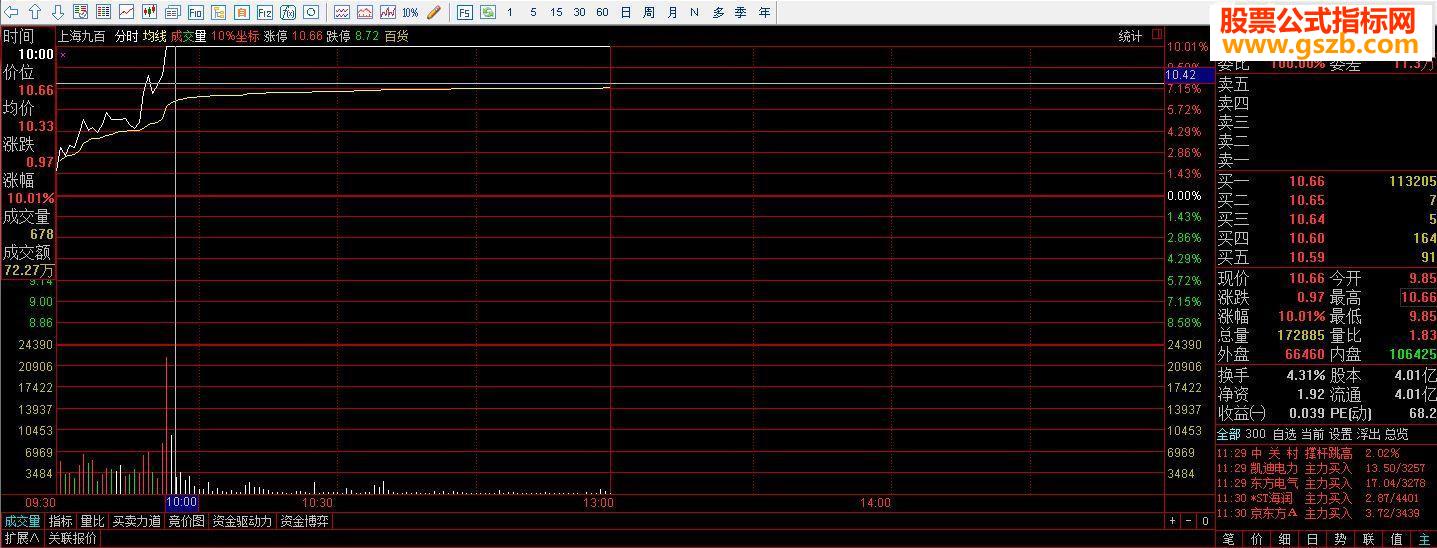The width and height of the screenshot is (1437, 548).
Task: Select the 资金驱动力 tab
Action: (x=241, y=521)
